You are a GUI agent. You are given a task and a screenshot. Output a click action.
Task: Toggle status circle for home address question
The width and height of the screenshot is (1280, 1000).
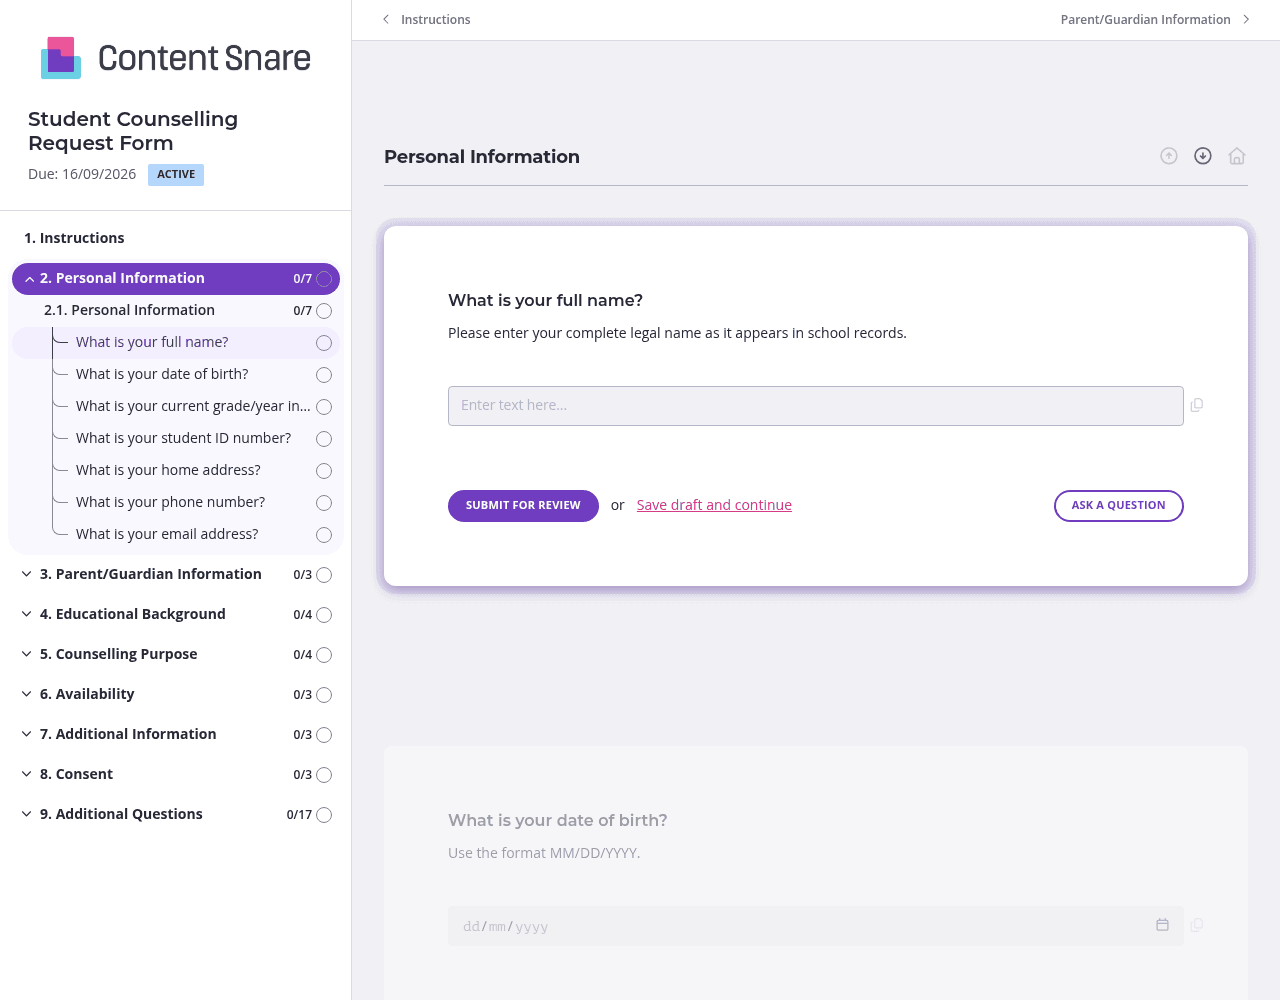324,471
